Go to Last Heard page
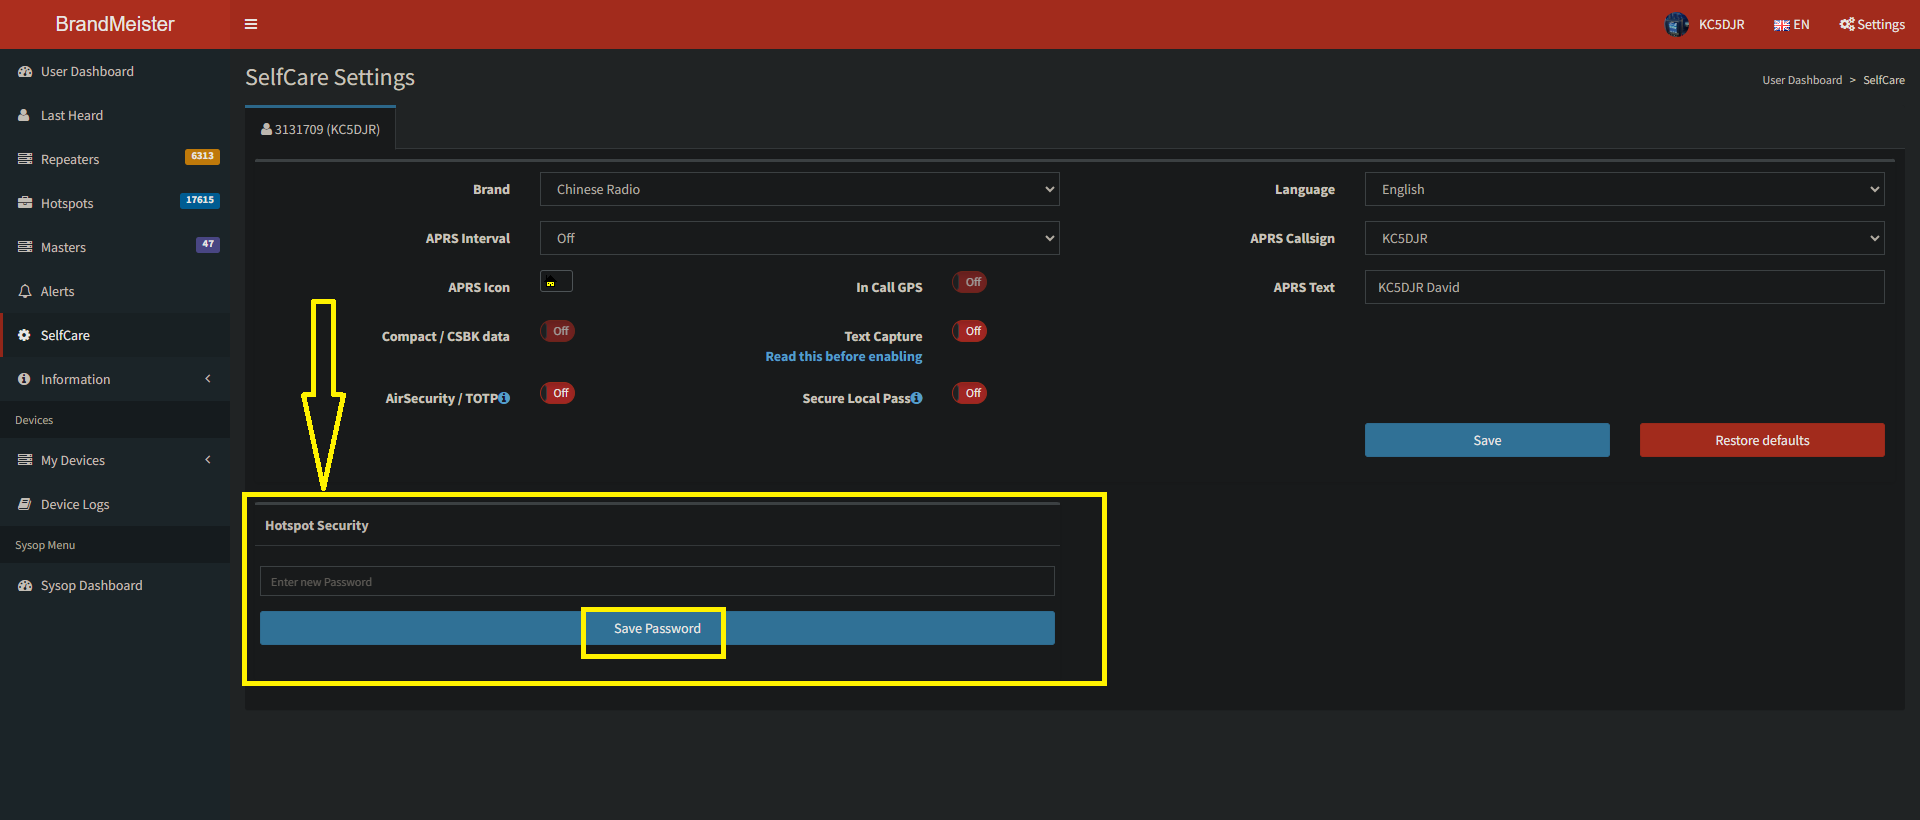Image resolution: width=1920 pixels, height=820 pixels. pyautogui.click(x=115, y=115)
